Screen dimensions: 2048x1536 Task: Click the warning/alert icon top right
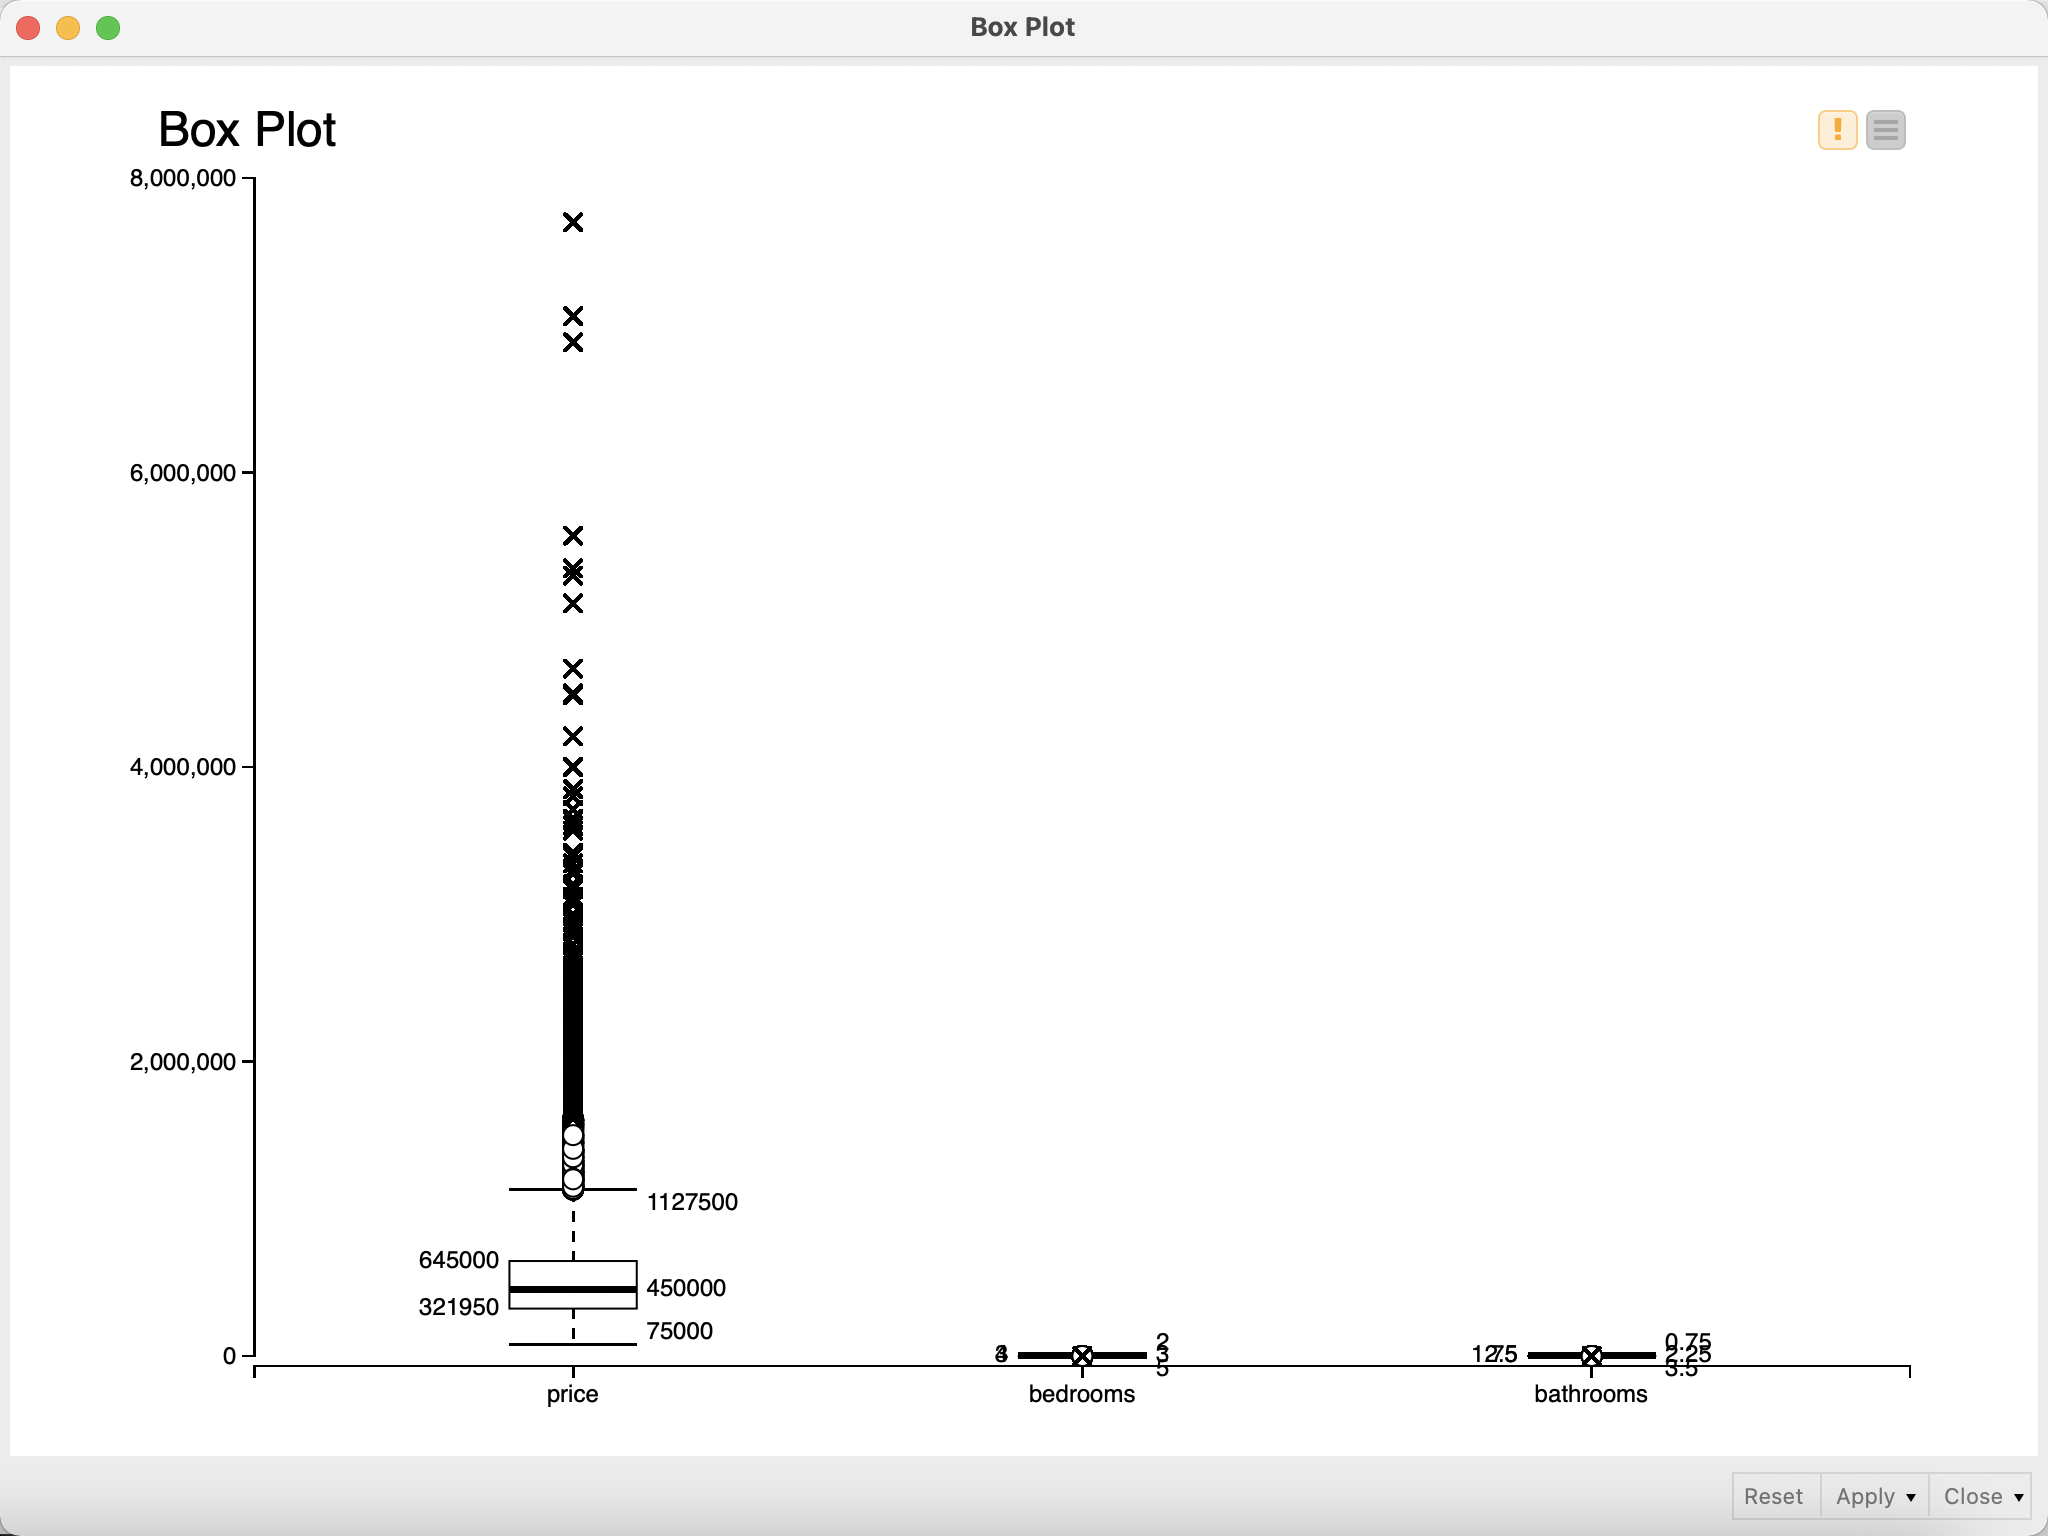pos(1835,129)
